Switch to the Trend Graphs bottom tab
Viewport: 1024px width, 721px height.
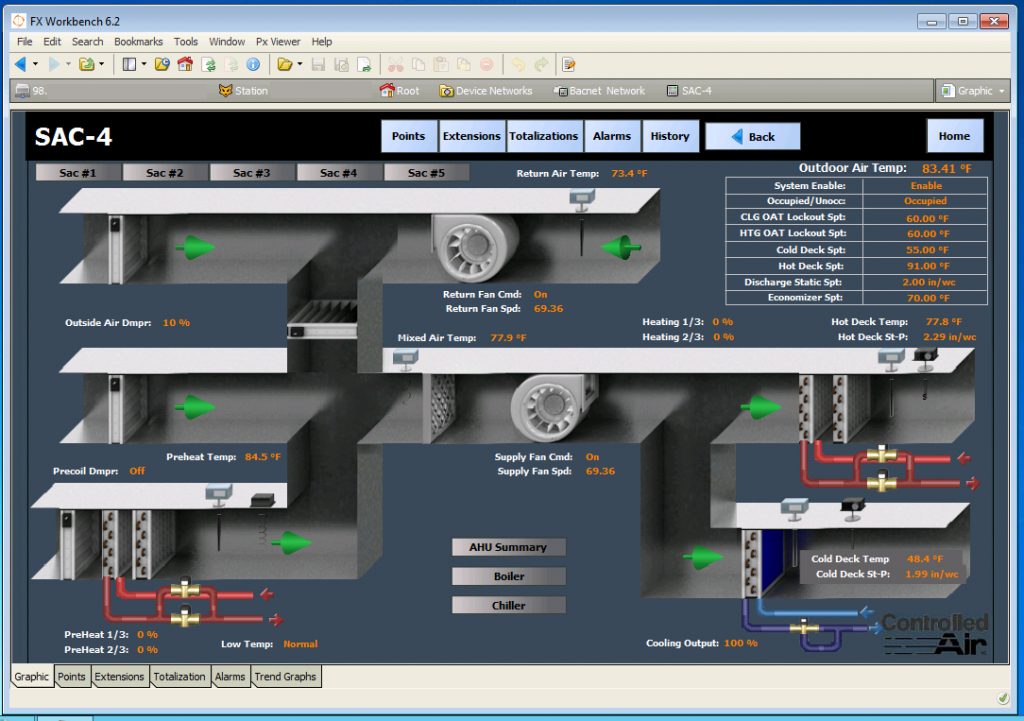coord(285,677)
